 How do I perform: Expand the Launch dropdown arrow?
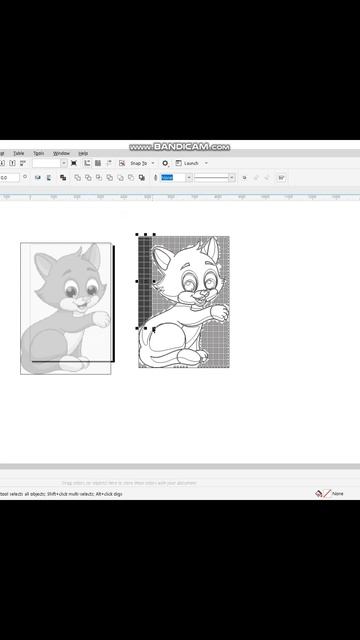click(x=206, y=163)
